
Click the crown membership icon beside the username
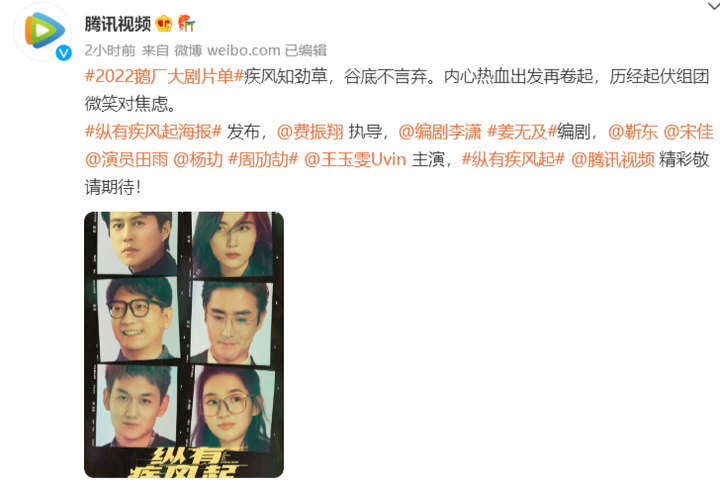pos(164,23)
